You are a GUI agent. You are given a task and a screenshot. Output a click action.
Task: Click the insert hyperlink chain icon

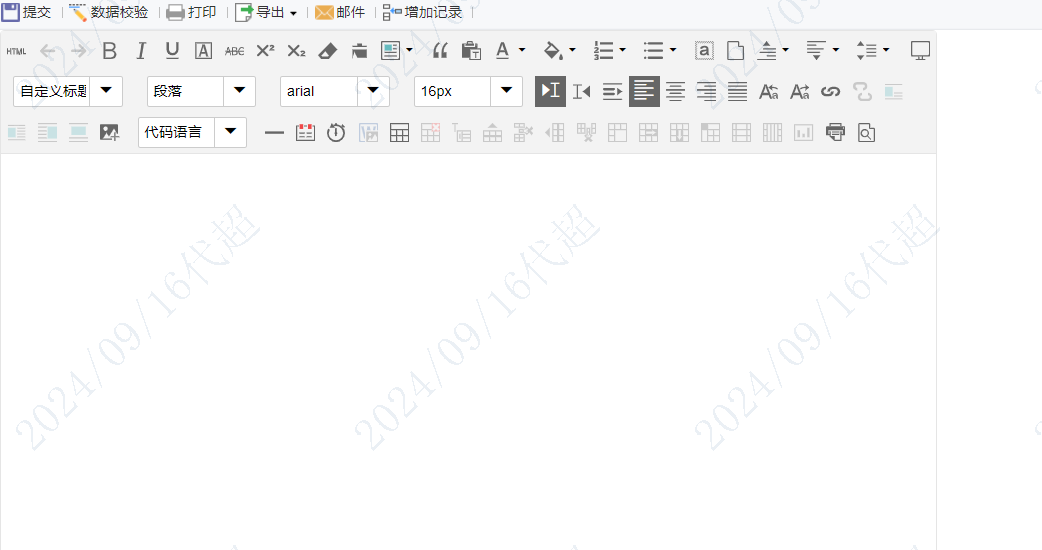(x=831, y=92)
